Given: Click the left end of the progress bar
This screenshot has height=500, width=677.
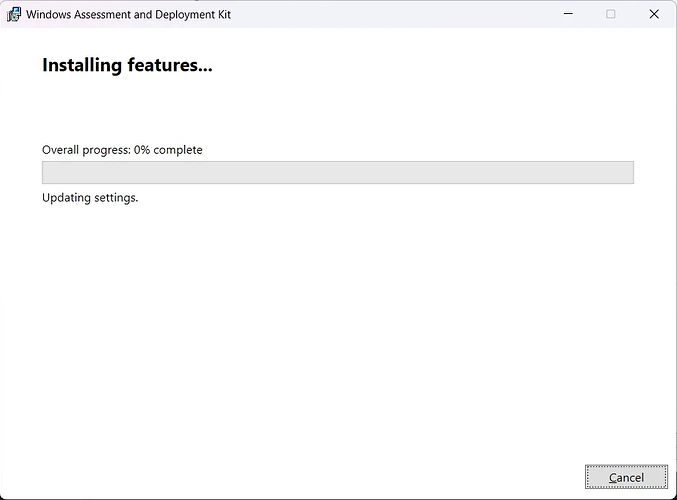Looking at the screenshot, I should (50, 172).
